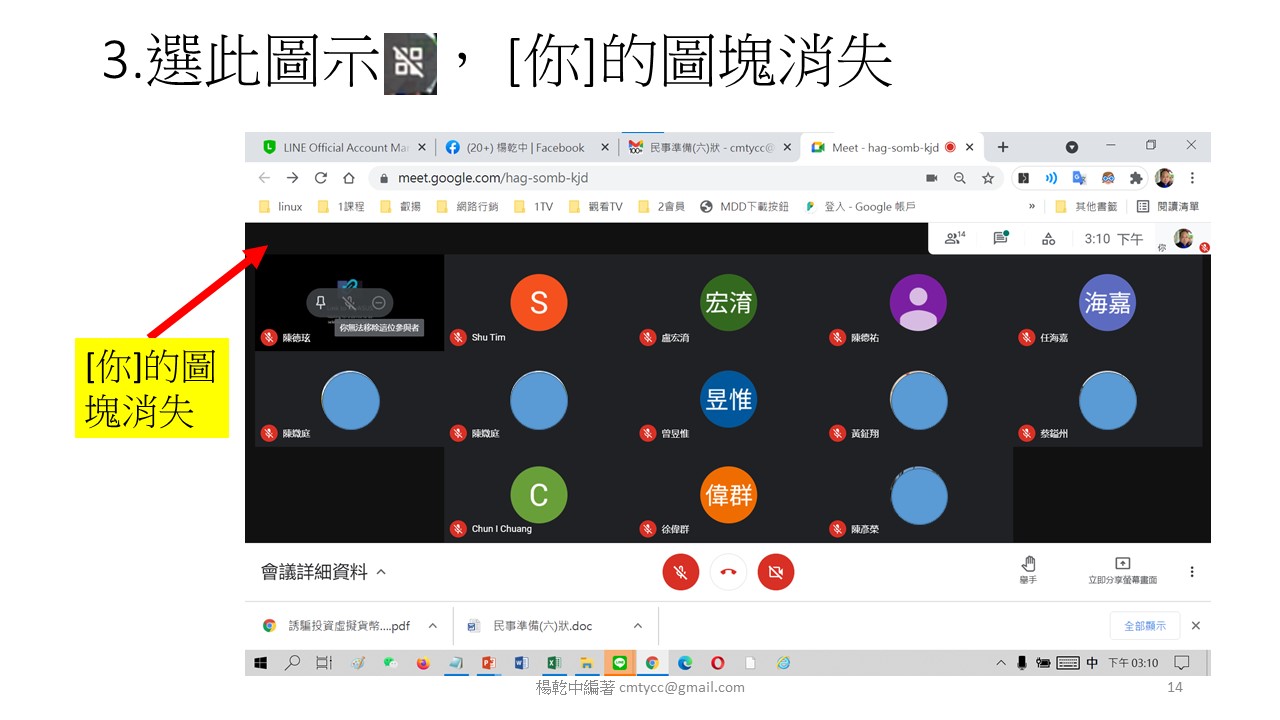Open the 其他書籤 folder

coord(1086,206)
